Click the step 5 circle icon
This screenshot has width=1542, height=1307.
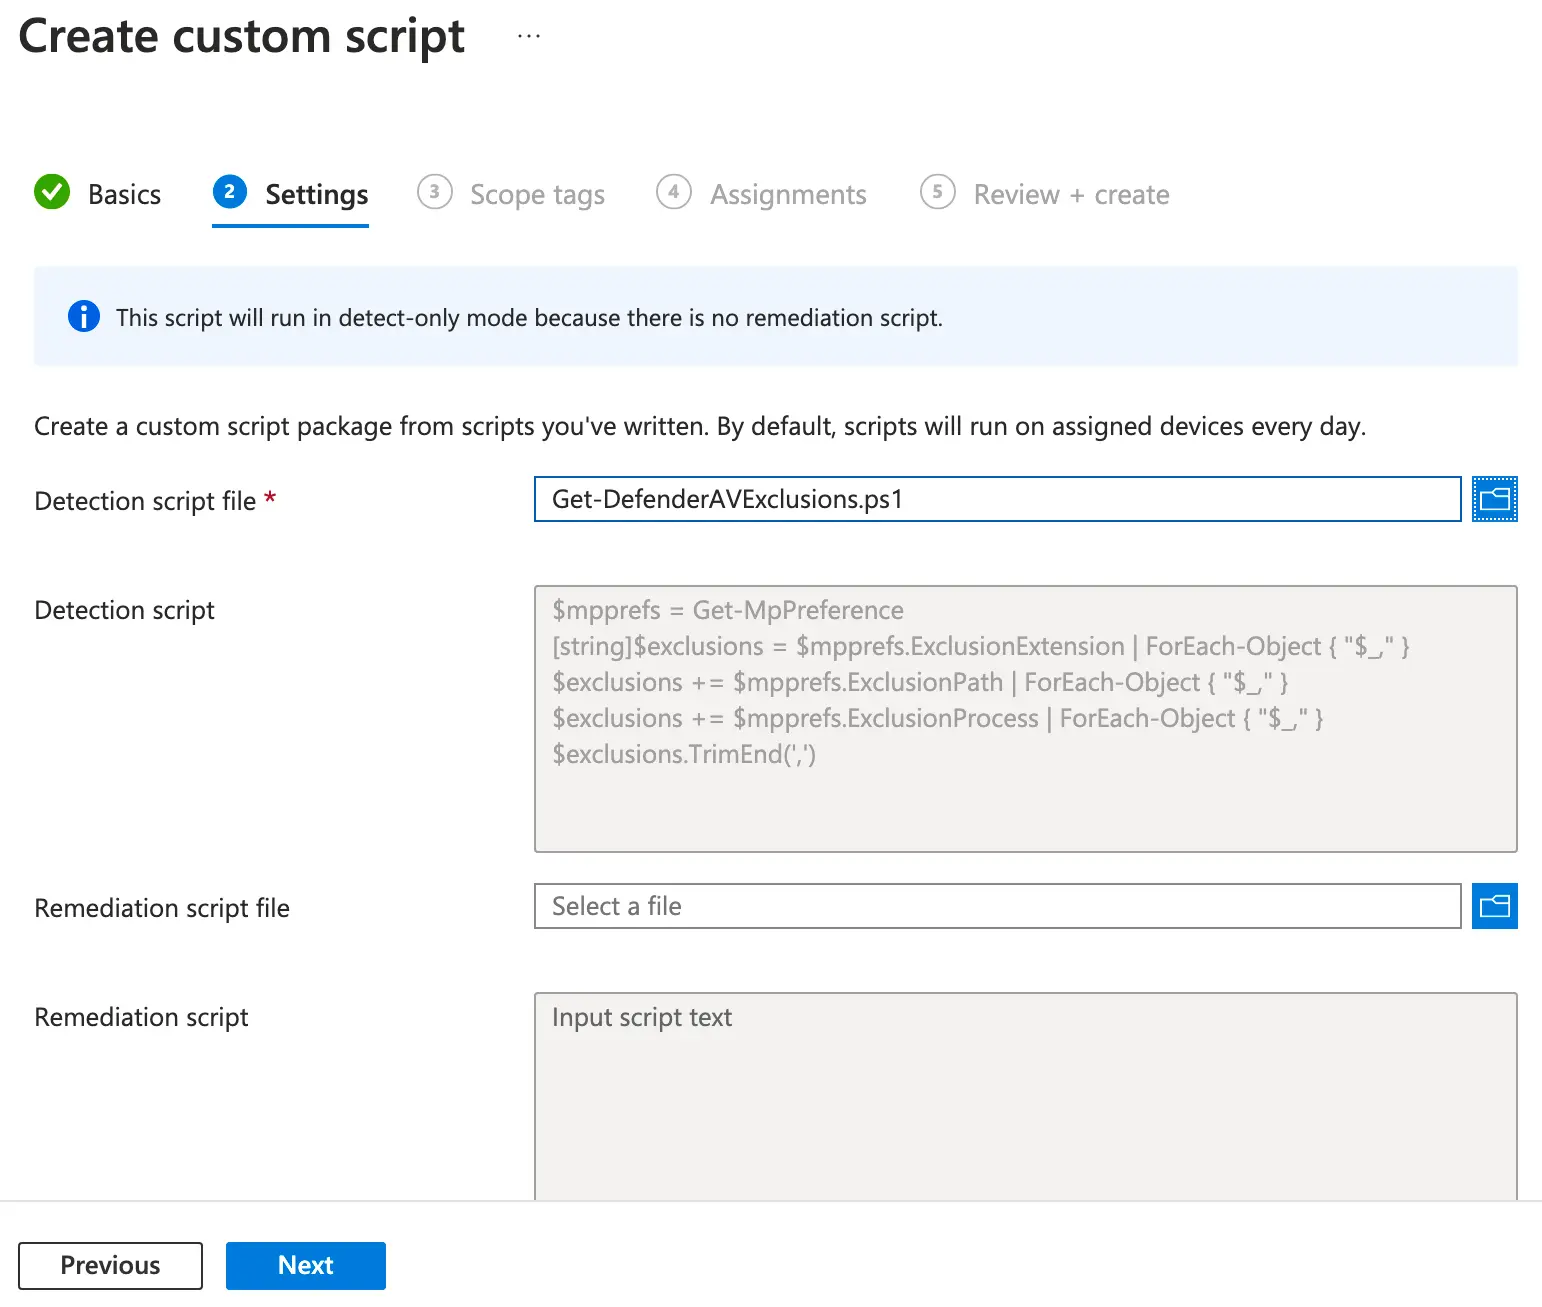tap(937, 192)
